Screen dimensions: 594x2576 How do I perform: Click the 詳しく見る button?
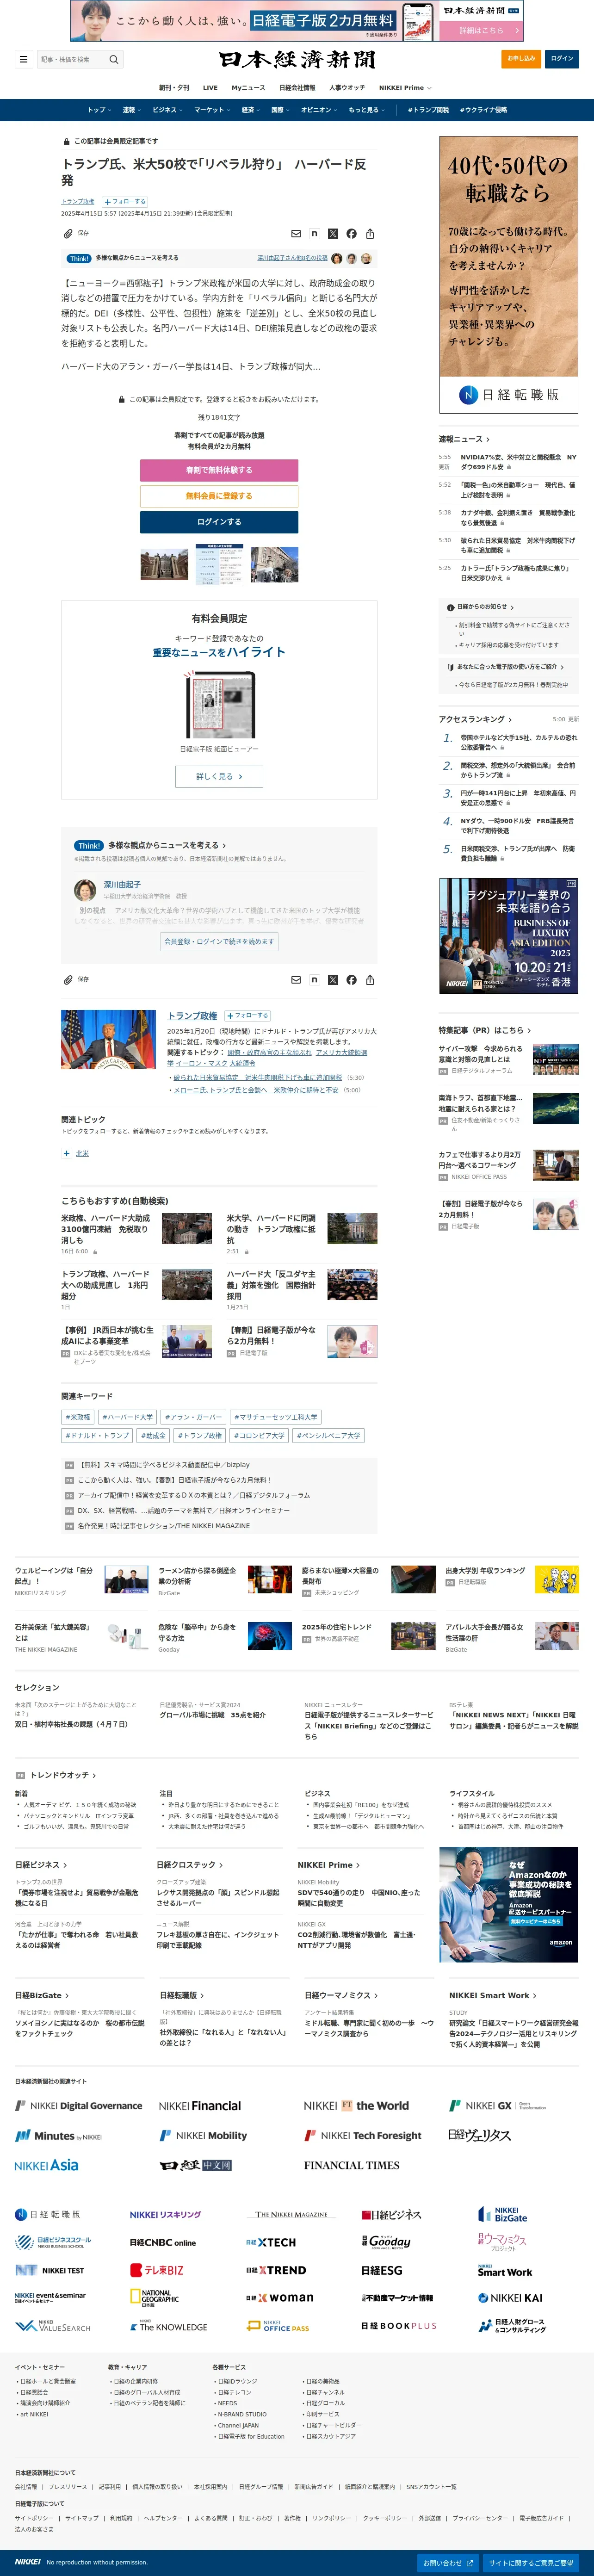pyautogui.click(x=219, y=776)
